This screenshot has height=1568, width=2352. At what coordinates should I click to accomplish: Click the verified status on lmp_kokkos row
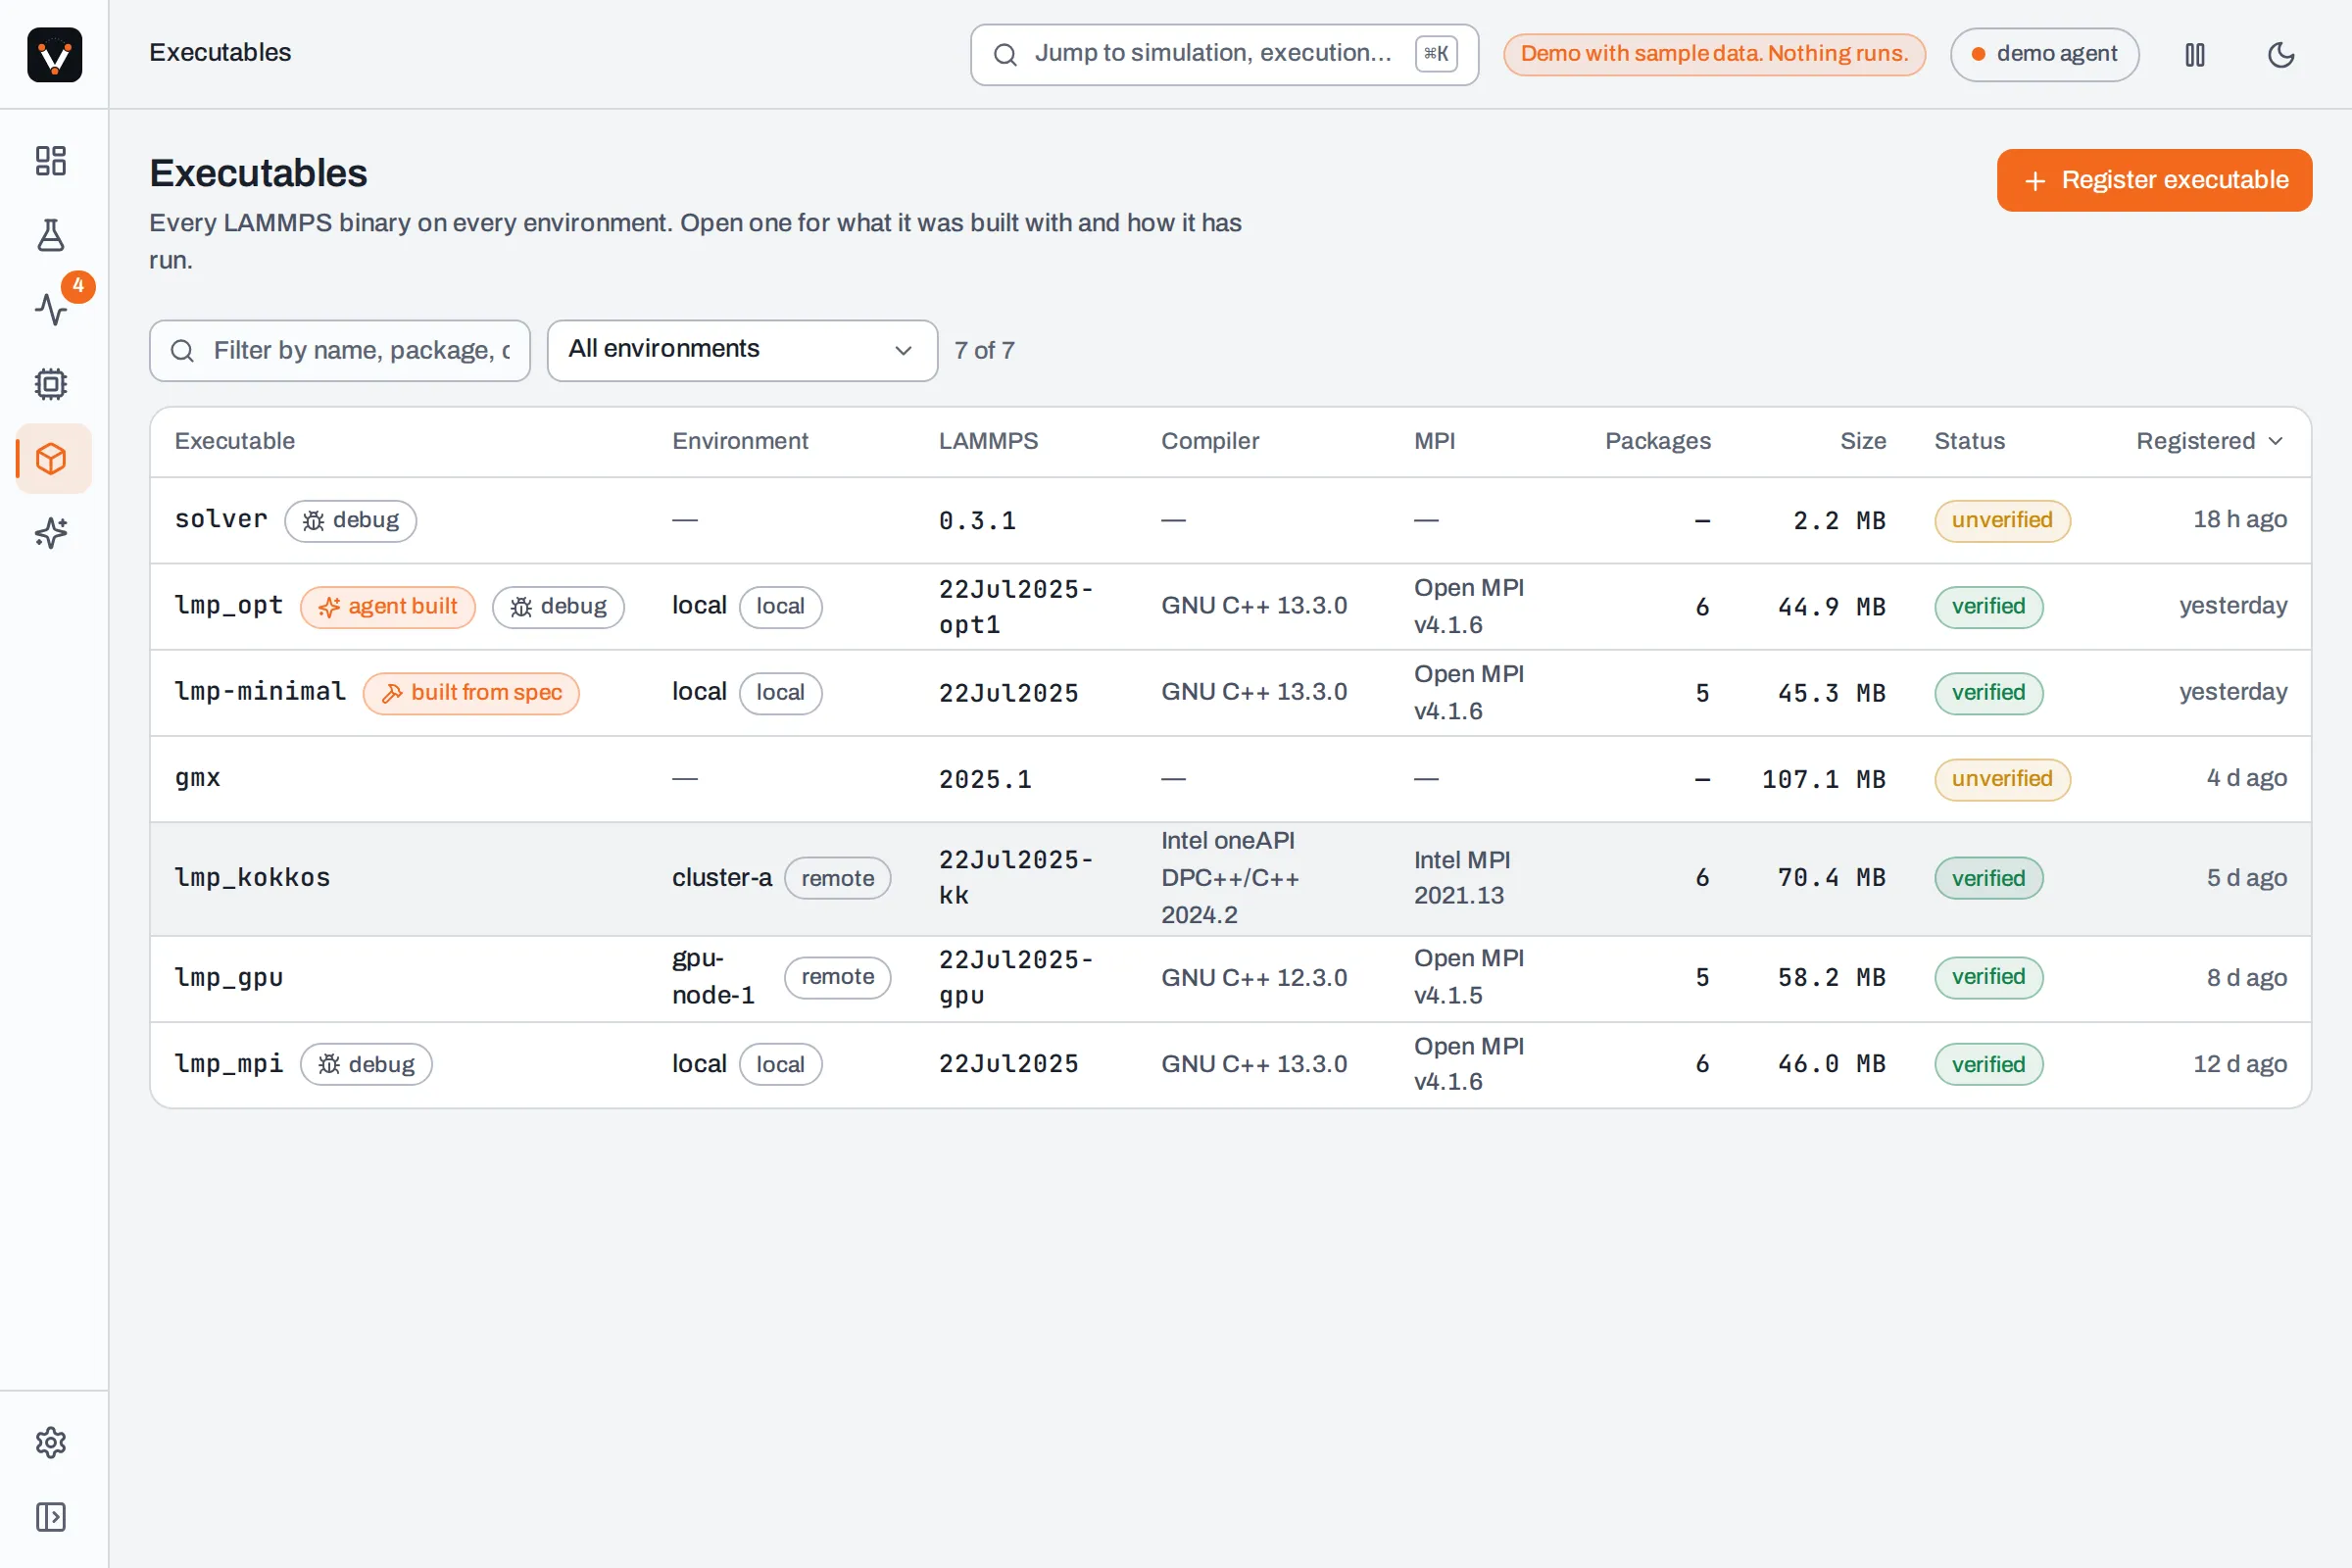(x=1989, y=878)
